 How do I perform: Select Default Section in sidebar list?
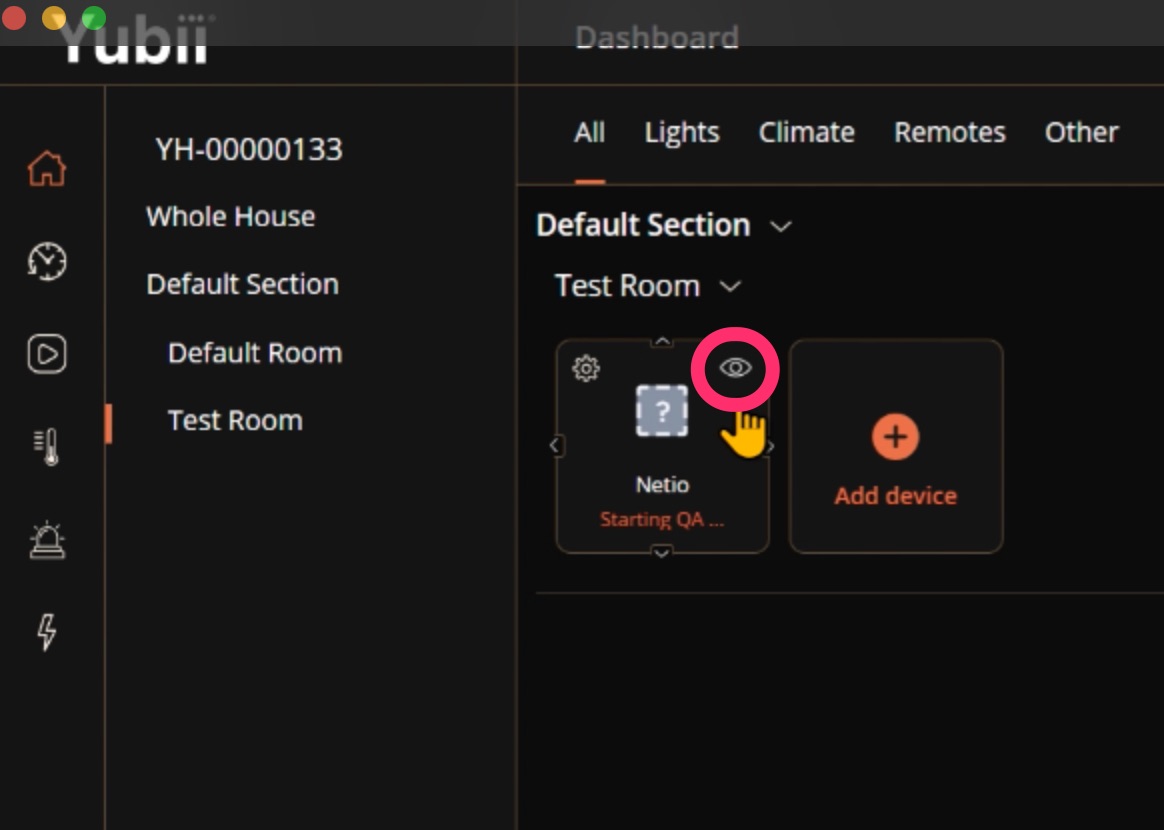pos(243,284)
